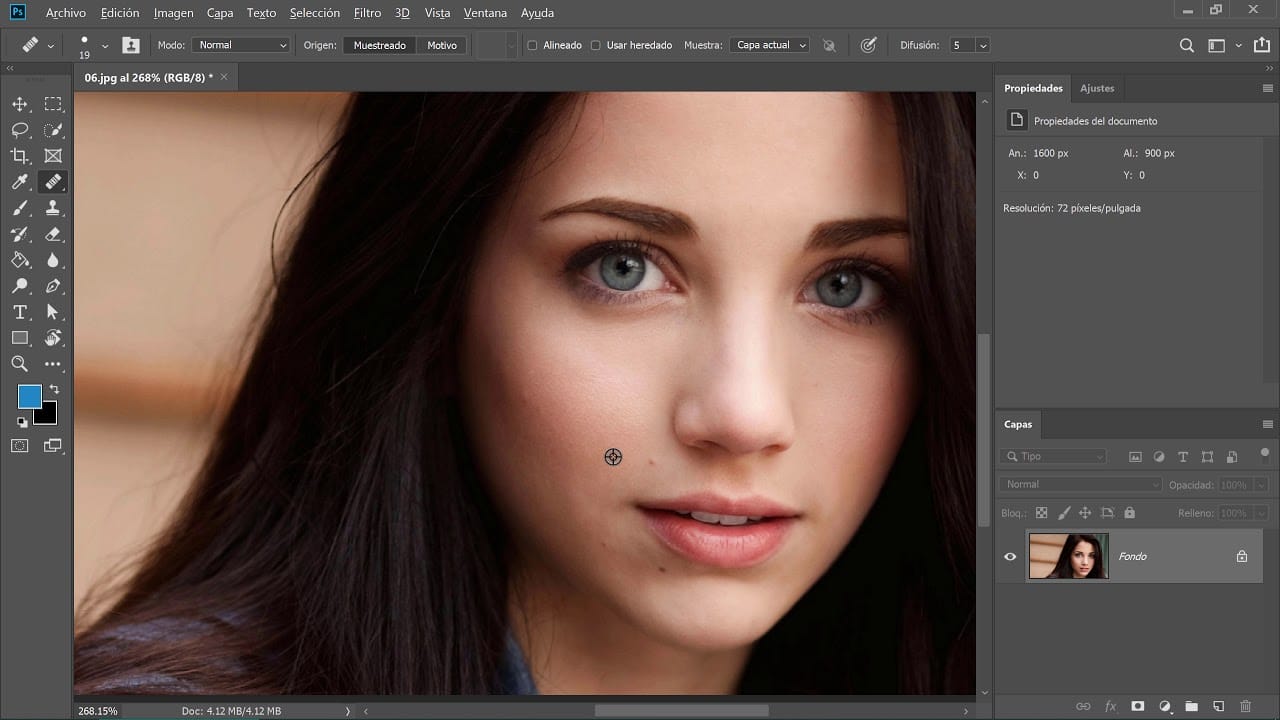This screenshot has height=720, width=1280.
Task: Select the Zoom tool
Action: coord(20,364)
